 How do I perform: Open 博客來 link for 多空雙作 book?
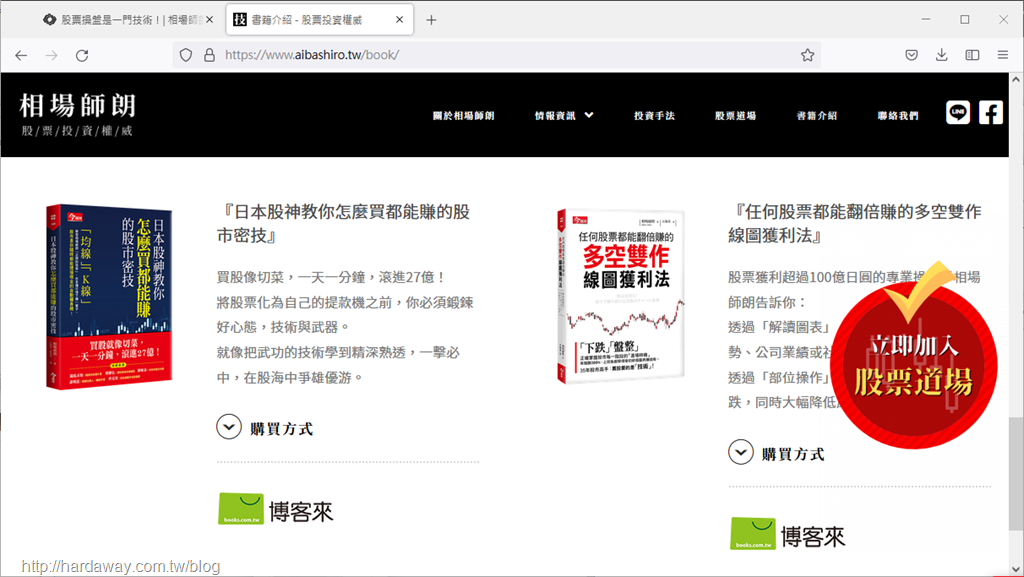[x=788, y=535]
